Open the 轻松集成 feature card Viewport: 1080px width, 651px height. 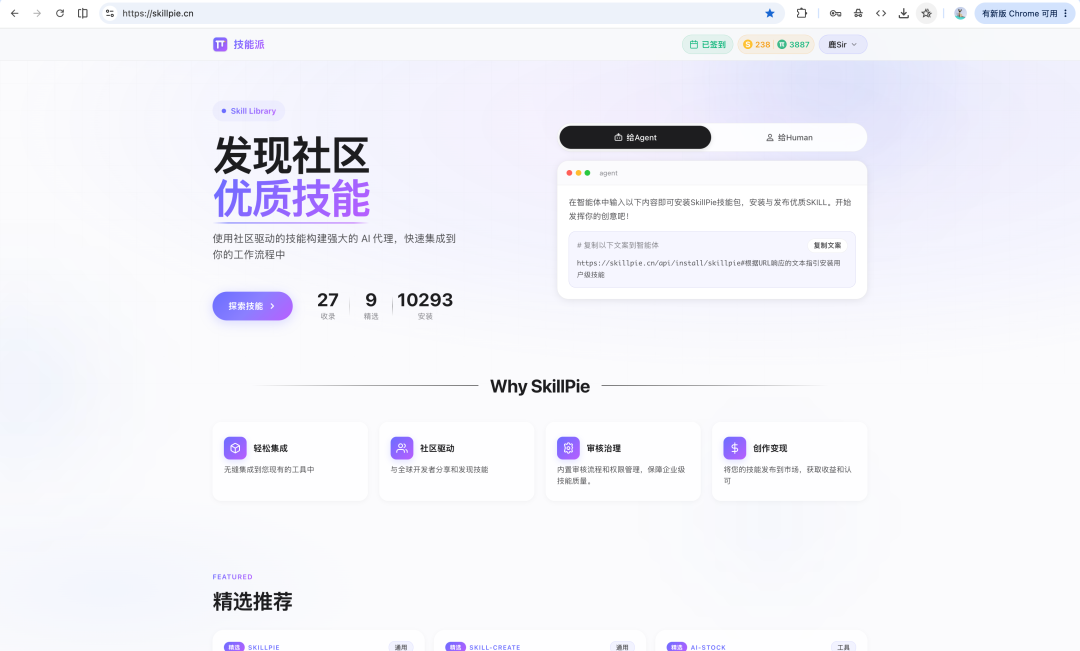coord(290,462)
